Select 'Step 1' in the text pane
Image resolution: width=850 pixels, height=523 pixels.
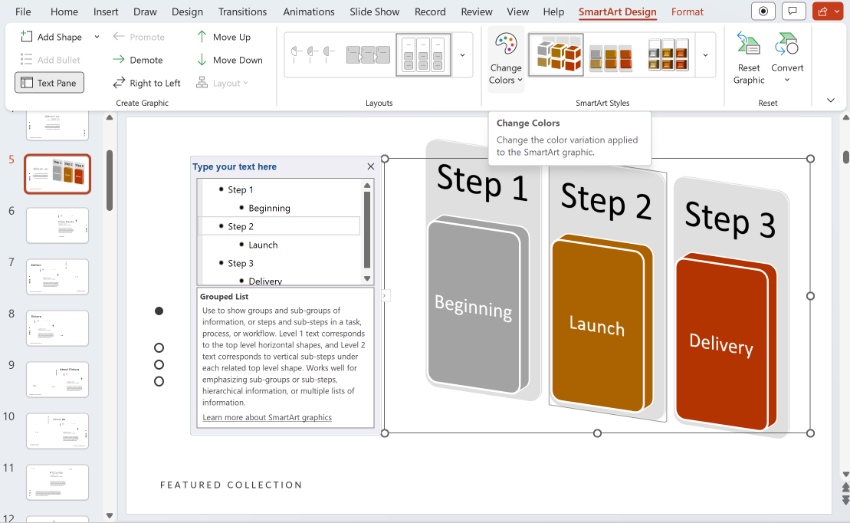click(x=240, y=190)
